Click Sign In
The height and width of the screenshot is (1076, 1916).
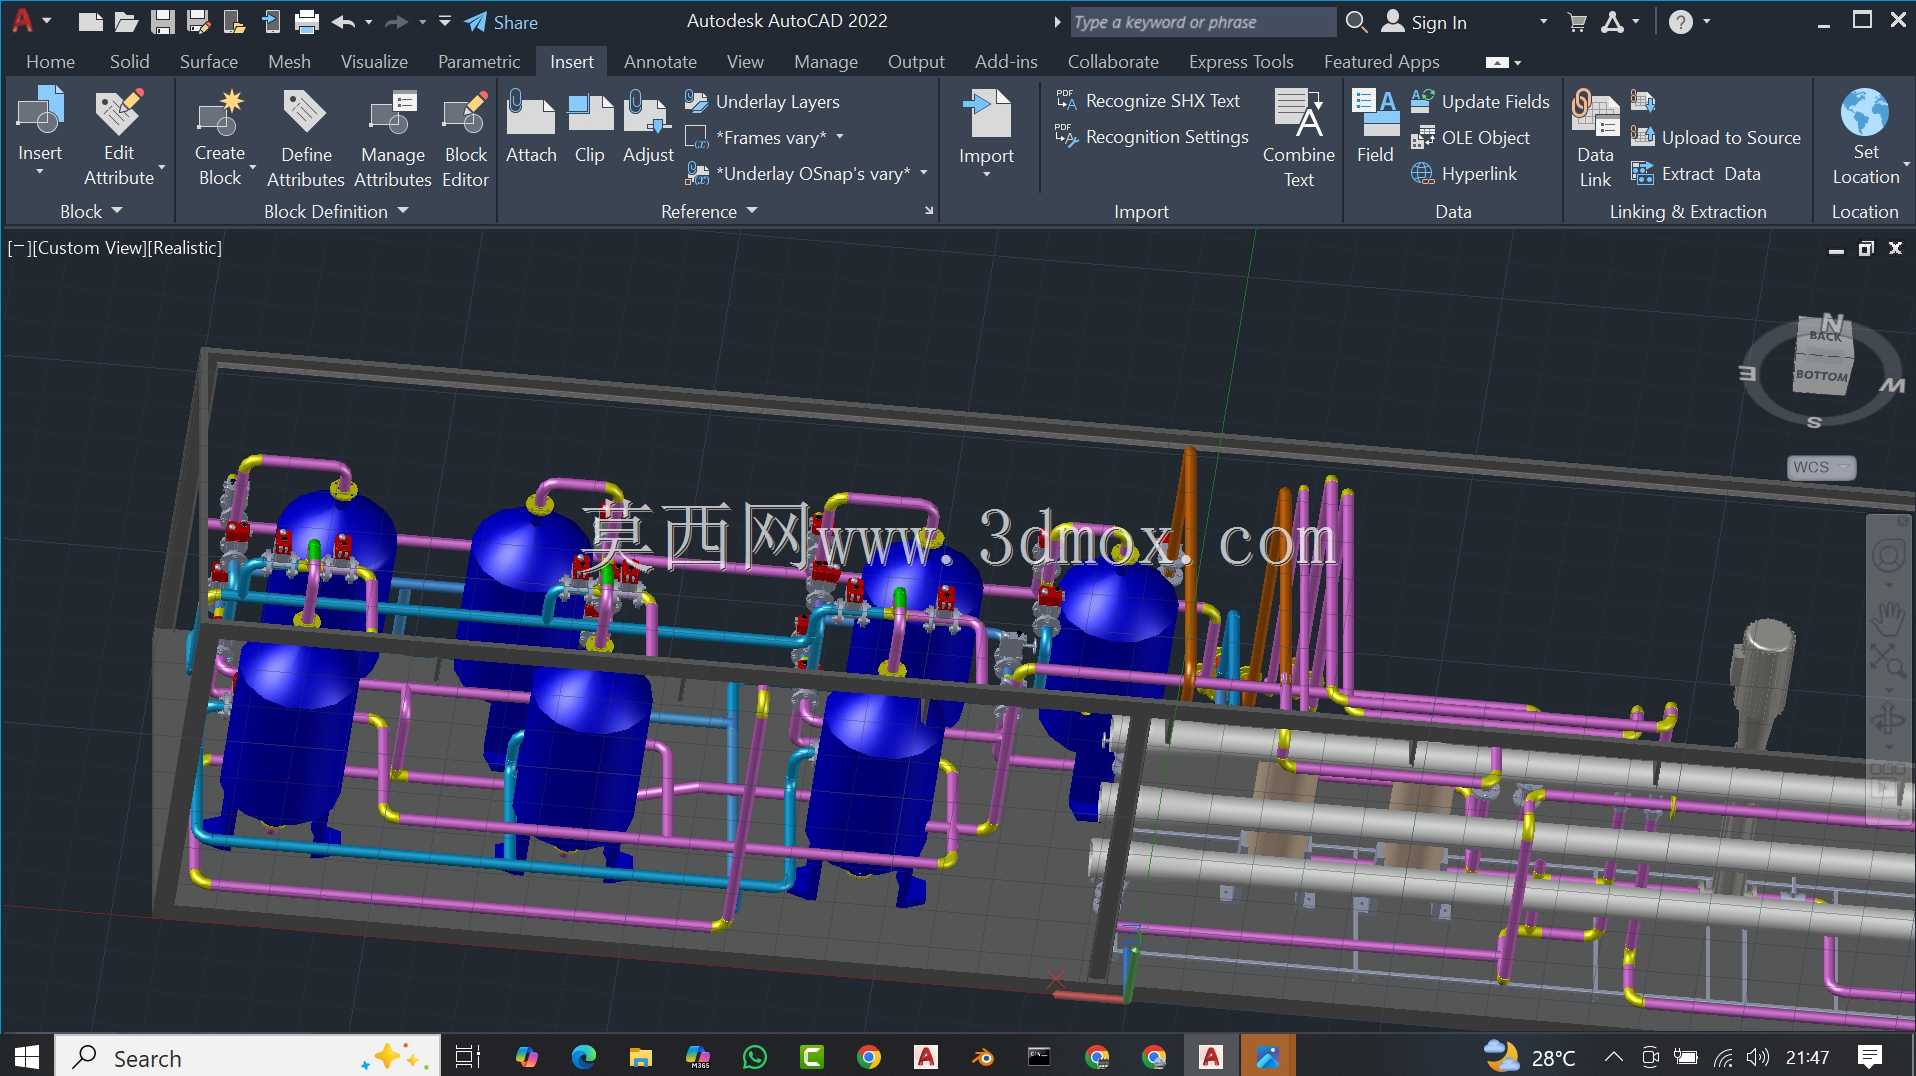coord(1425,22)
